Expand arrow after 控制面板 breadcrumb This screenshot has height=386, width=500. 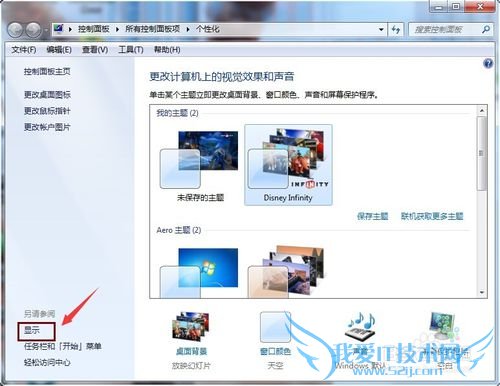click(117, 29)
